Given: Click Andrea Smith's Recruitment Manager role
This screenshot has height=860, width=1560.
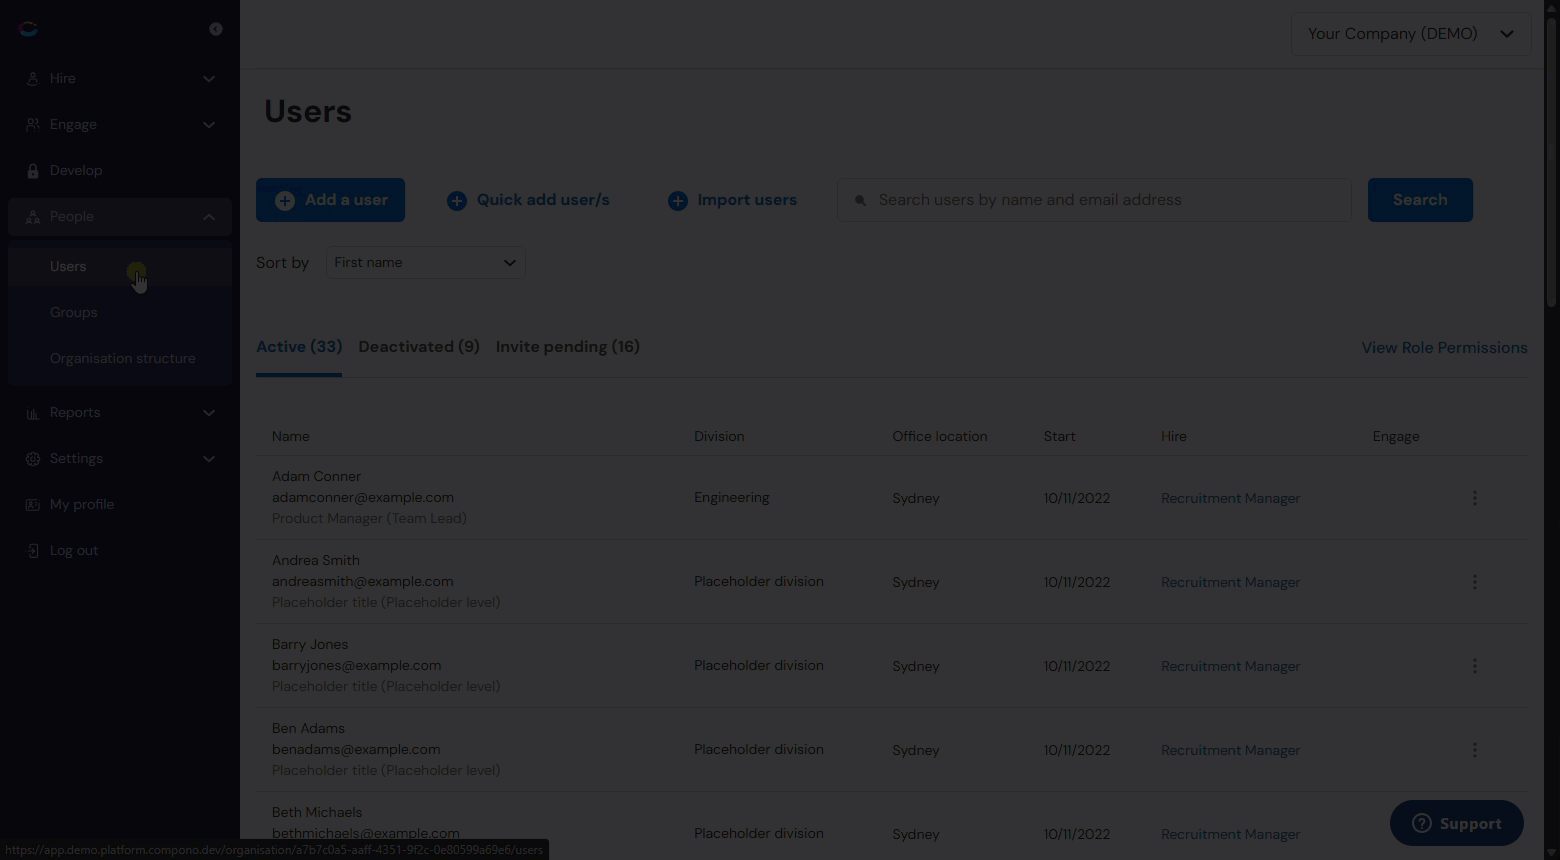Looking at the screenshot, I should coord(1230,582).
